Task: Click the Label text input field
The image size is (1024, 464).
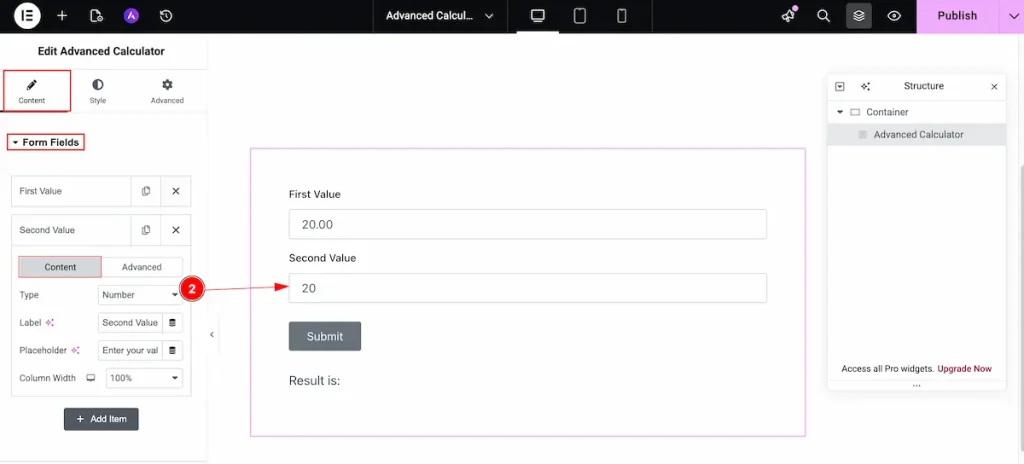Action: (130, 323)
